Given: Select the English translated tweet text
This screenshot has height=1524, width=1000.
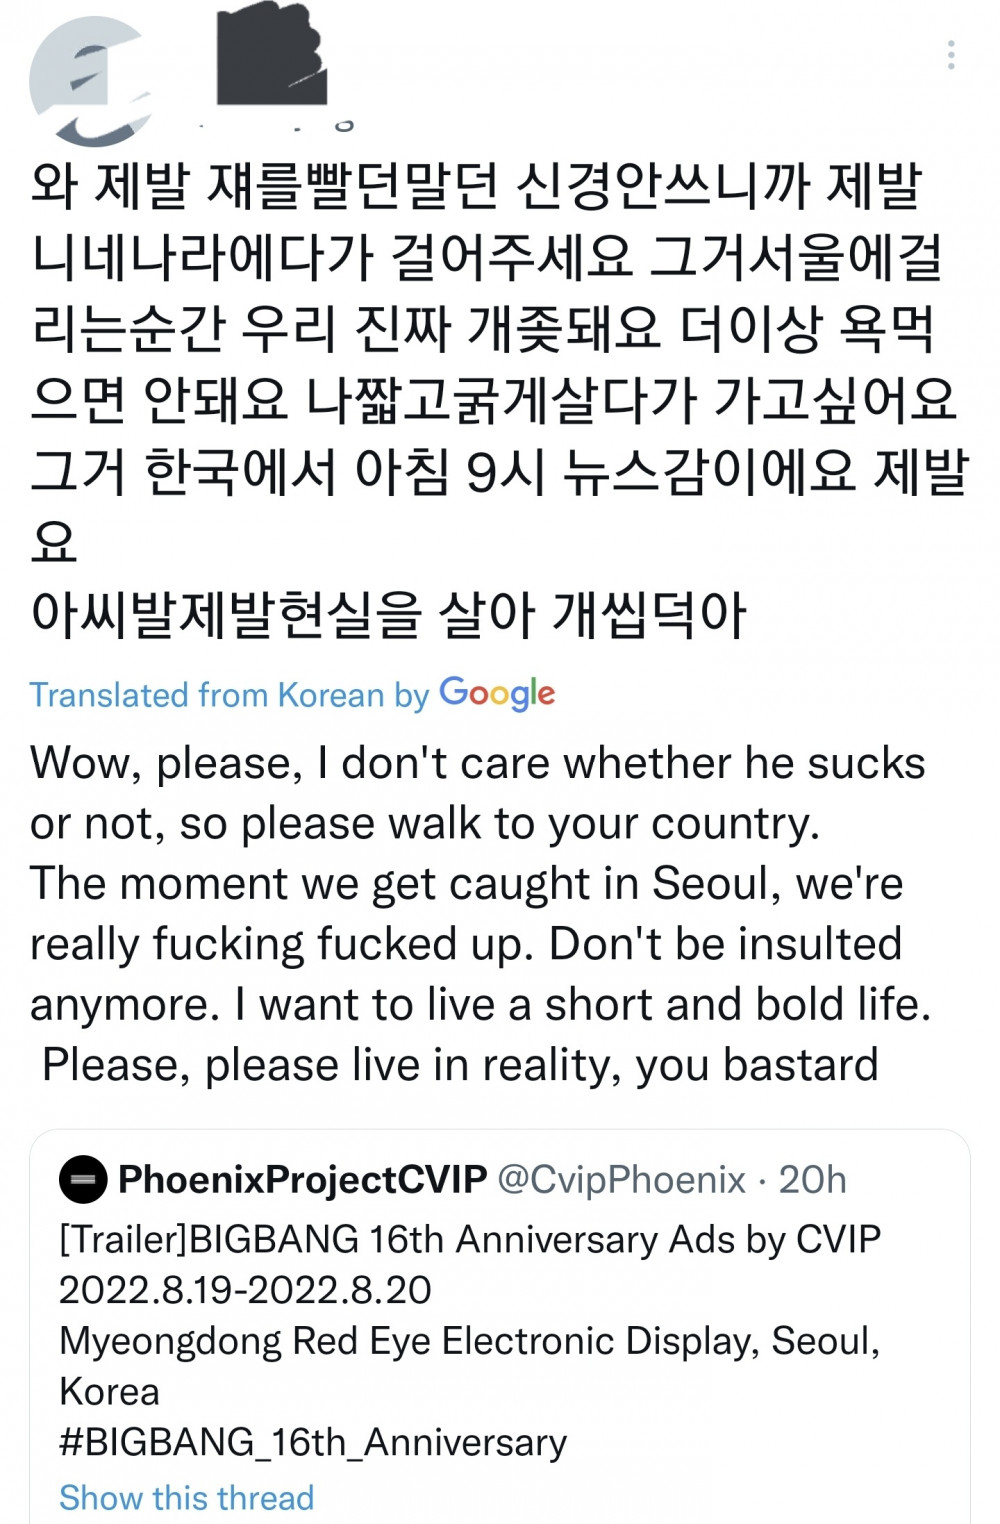Looking at the screenshot, I should pyautogui.click(x=481, y=913).
